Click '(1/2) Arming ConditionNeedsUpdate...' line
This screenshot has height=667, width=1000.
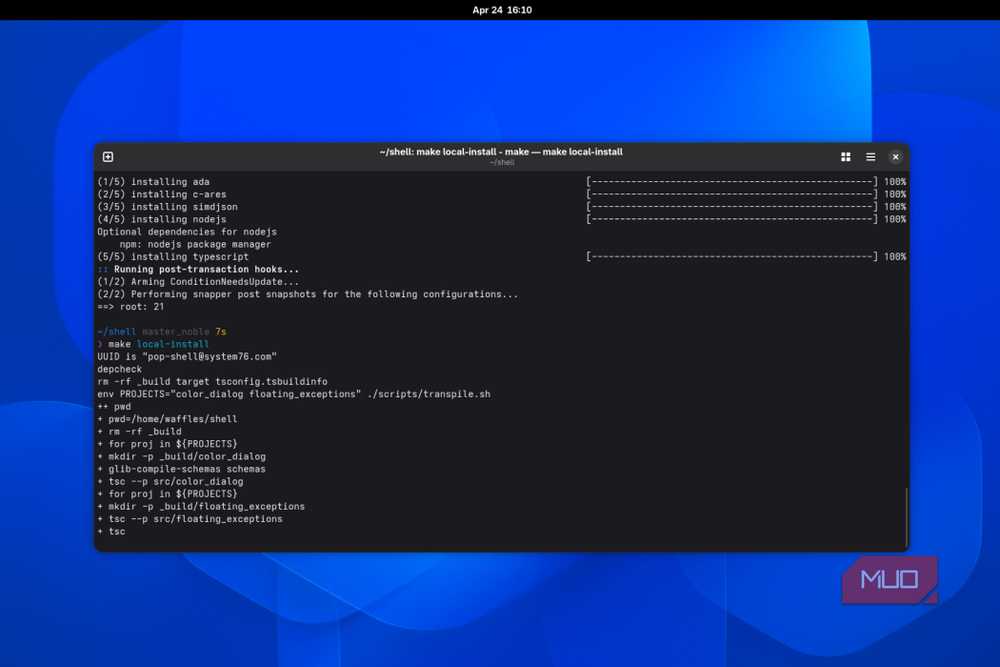[198, 282]
